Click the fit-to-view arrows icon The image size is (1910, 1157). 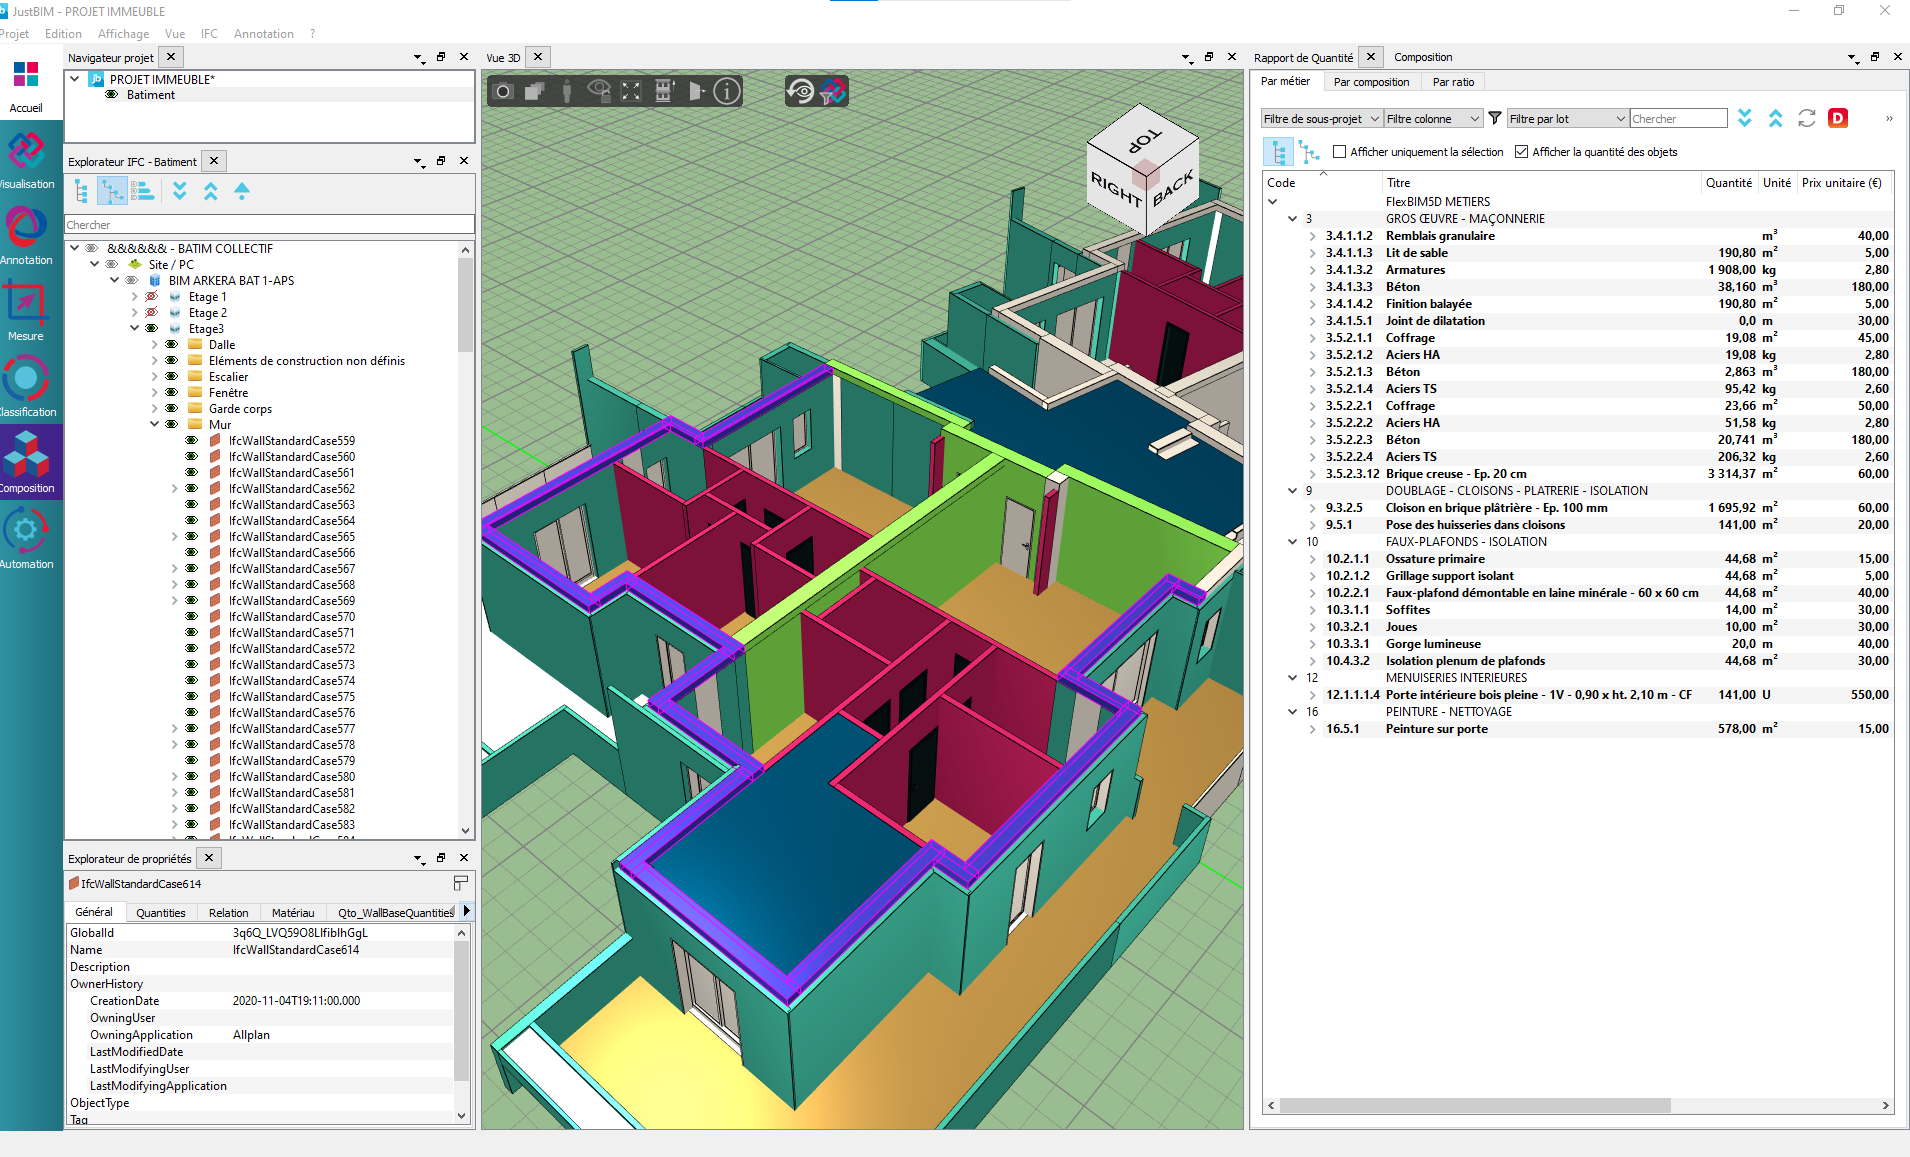[631, 92]
